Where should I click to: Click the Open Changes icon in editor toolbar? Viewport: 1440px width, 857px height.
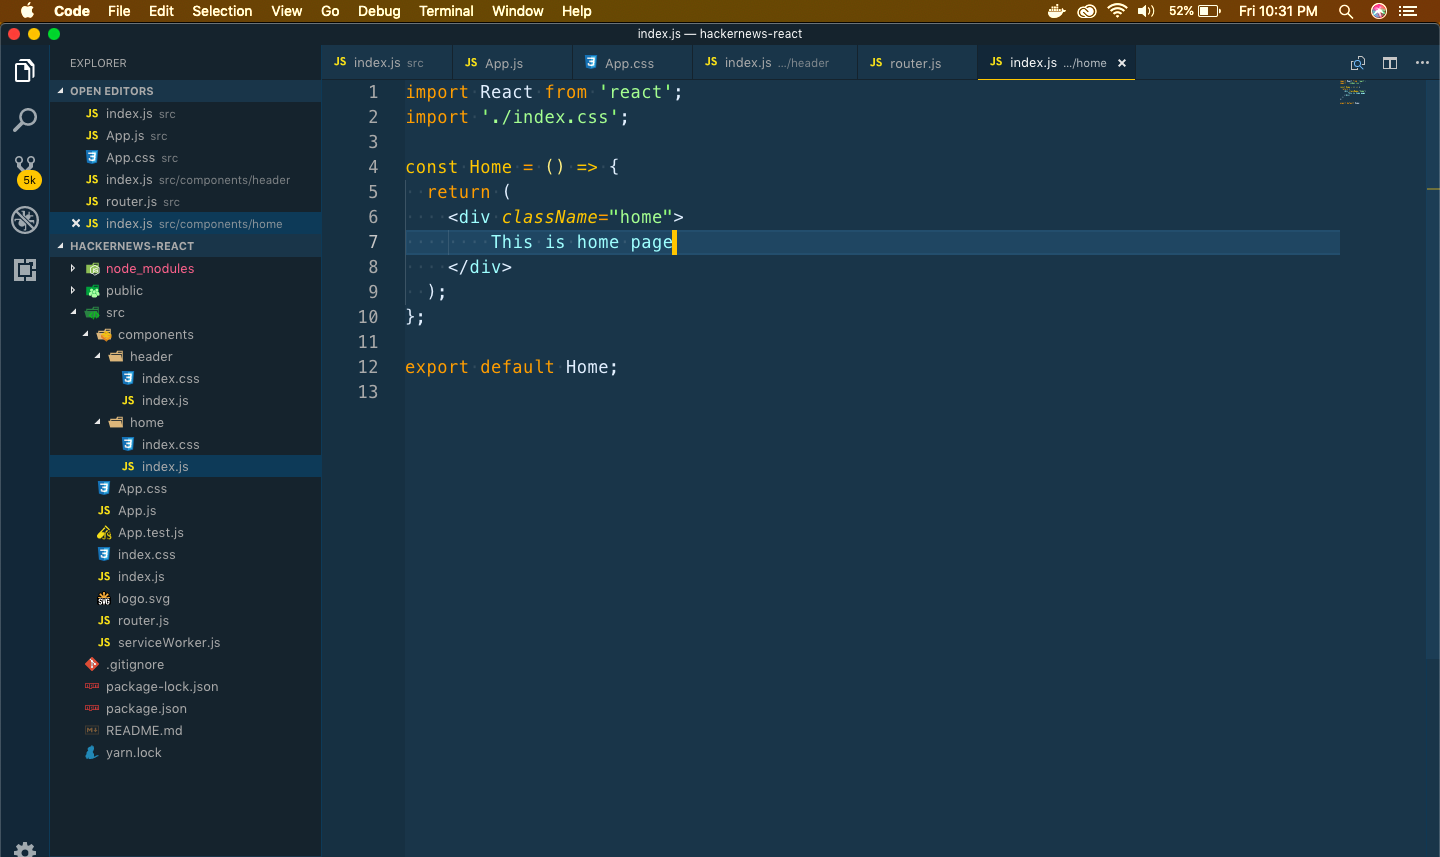pyautogui.click(x=1357, y=63)
